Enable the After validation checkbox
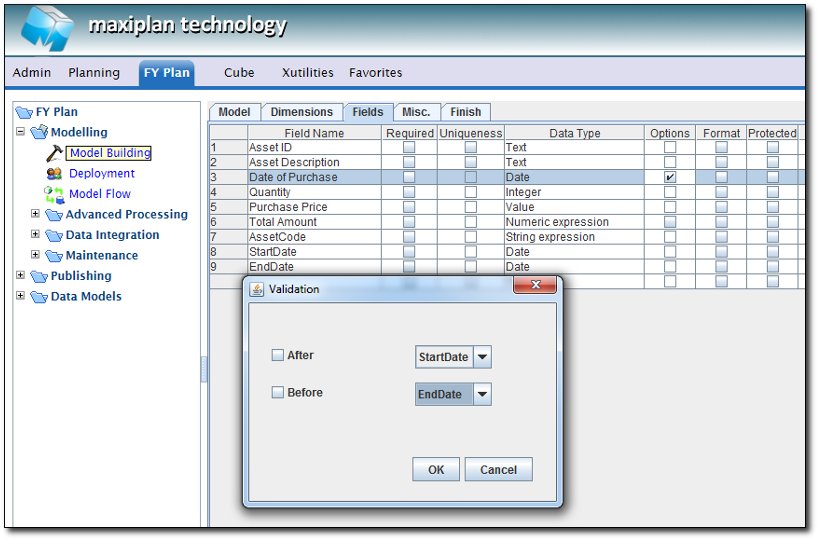Viewport: 818px width, 540px height. pyautogui.click(x=278, y=355)
